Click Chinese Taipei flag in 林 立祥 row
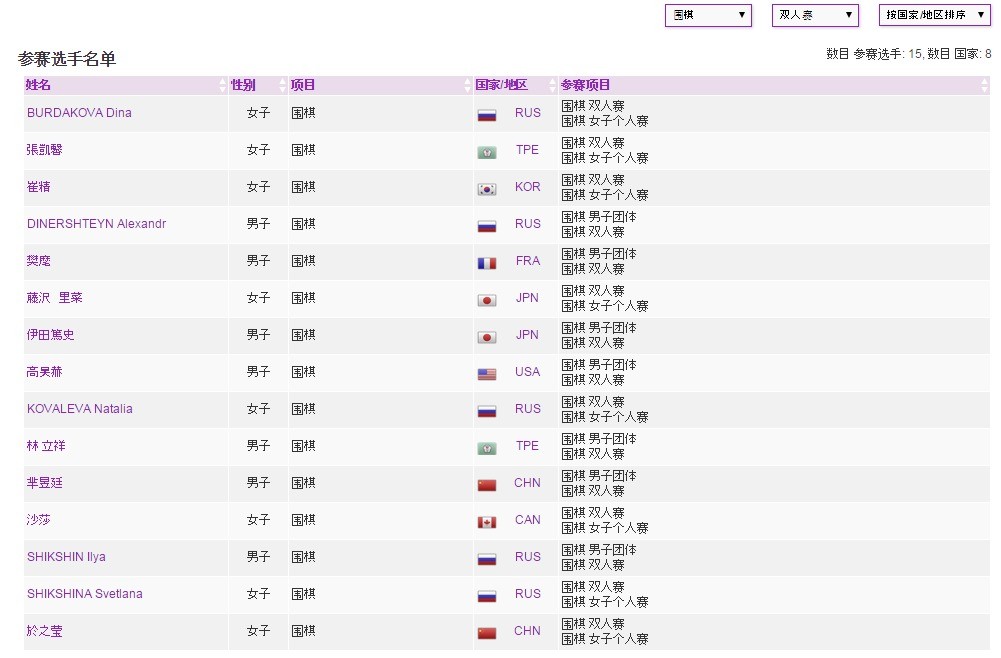The image size is (1001, 658). 487,449
